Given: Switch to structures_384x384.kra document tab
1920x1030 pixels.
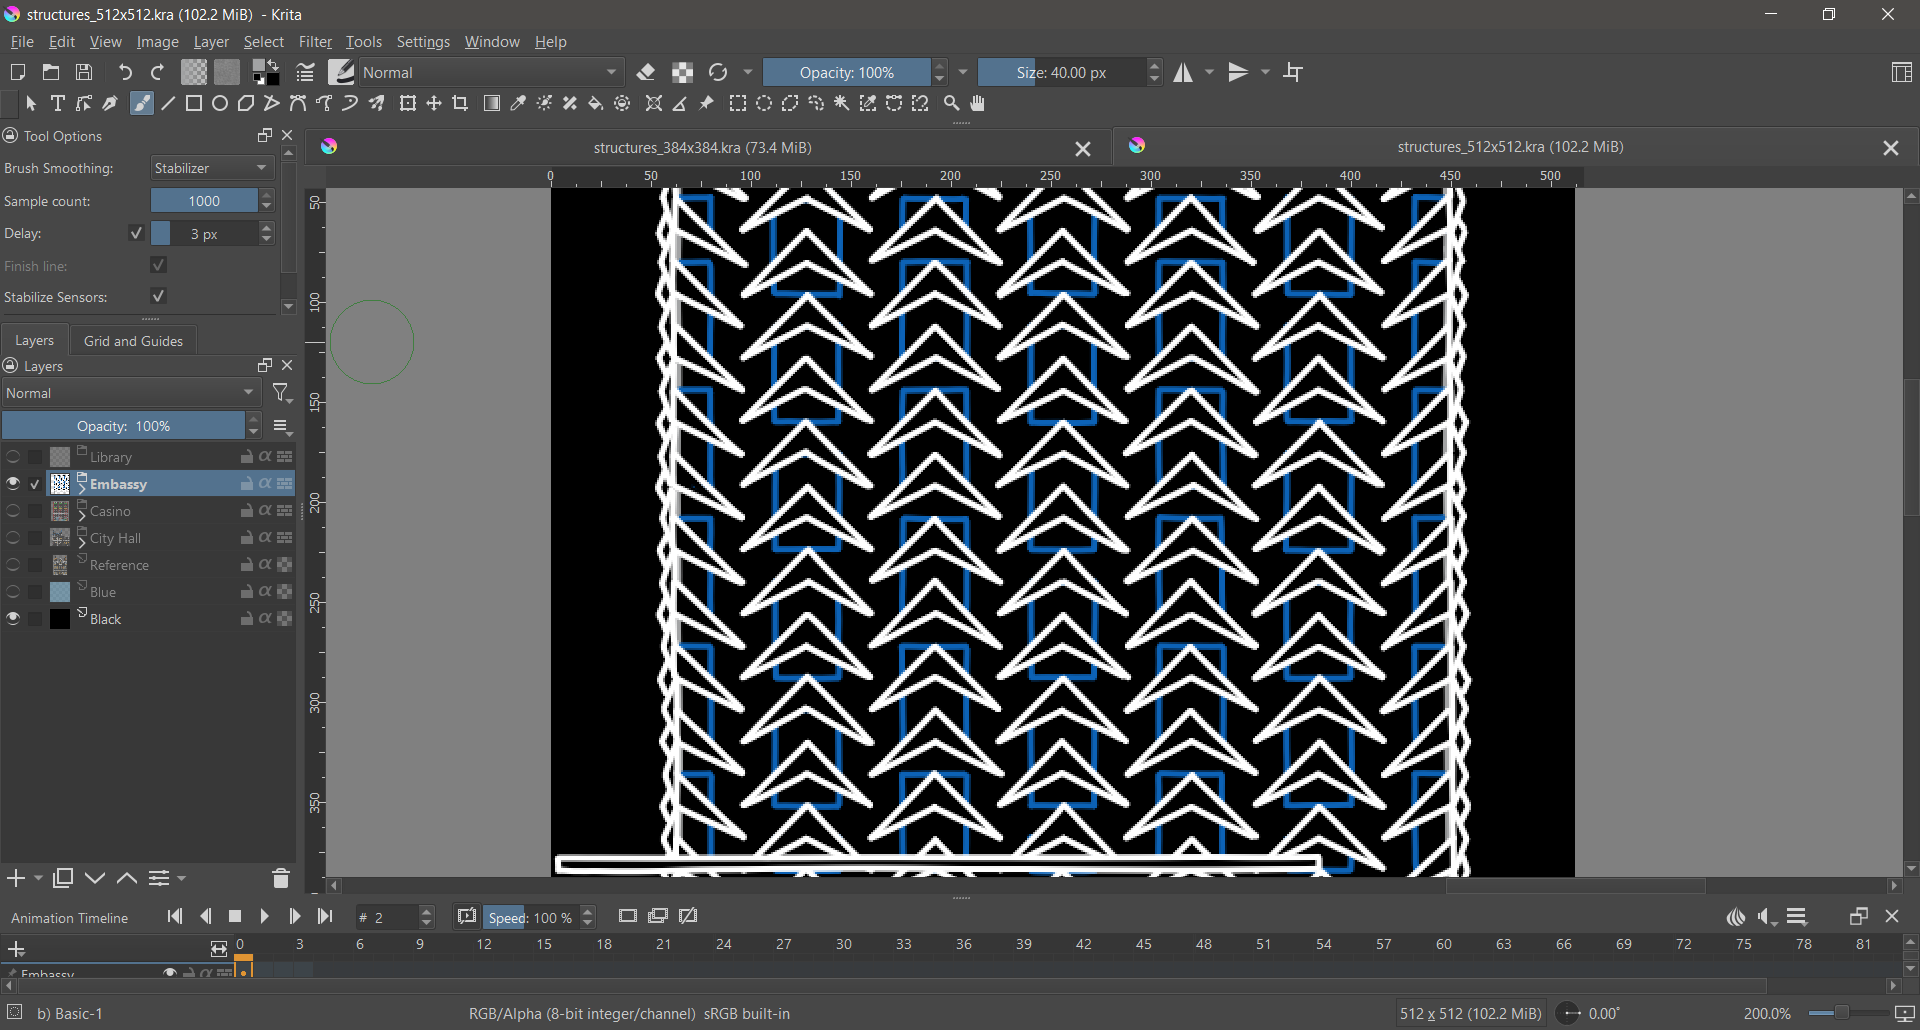Looking at the screenshot, I should click(x=702, y=148).
